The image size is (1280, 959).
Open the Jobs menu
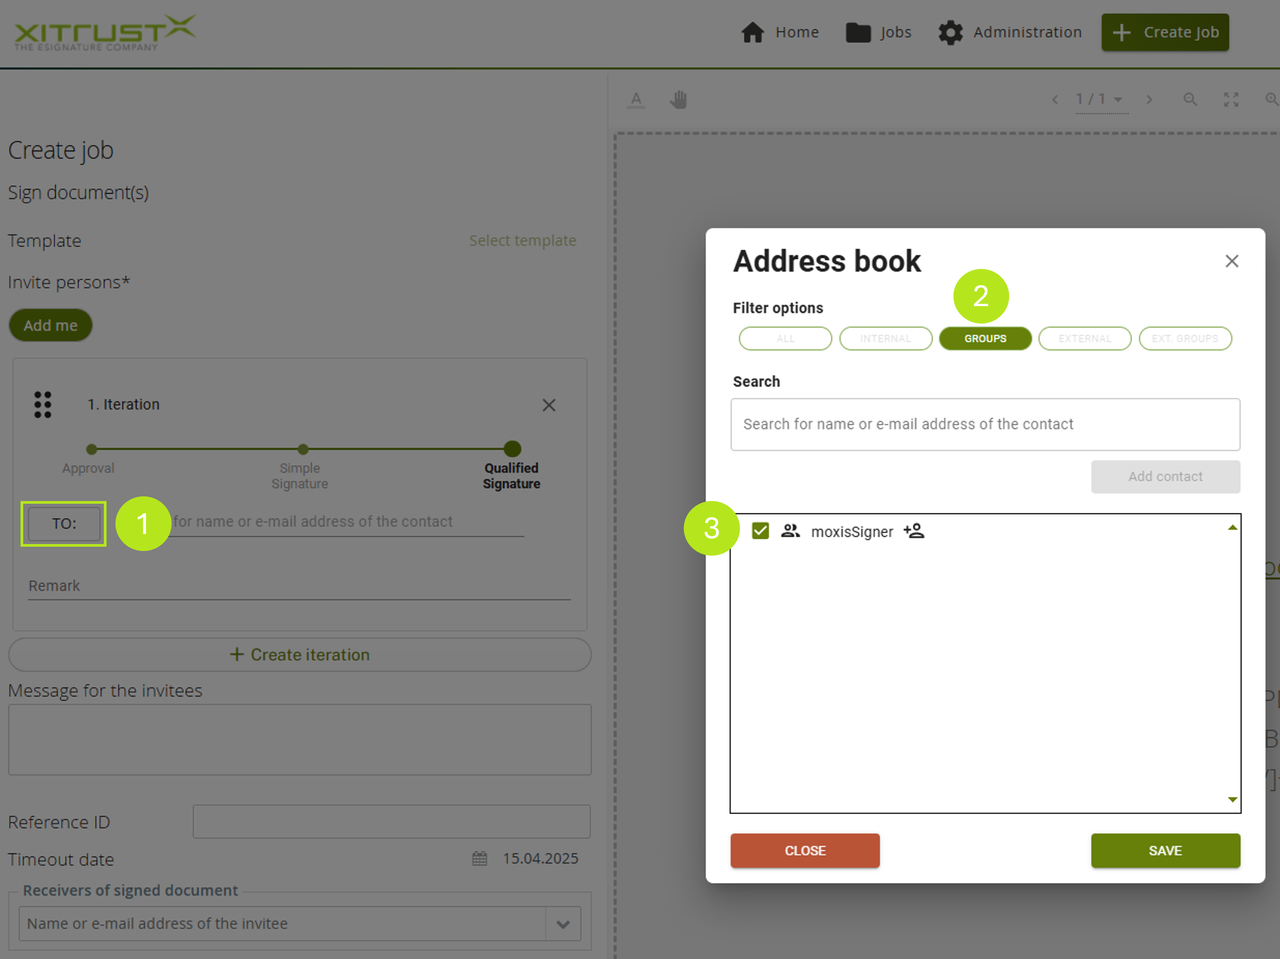[x=879, y=32]
